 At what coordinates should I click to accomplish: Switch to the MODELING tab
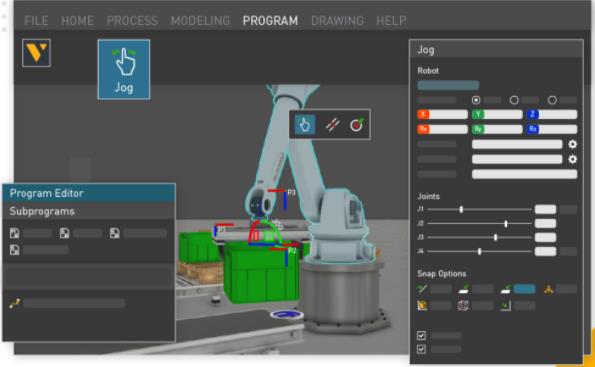pos(200,20)
